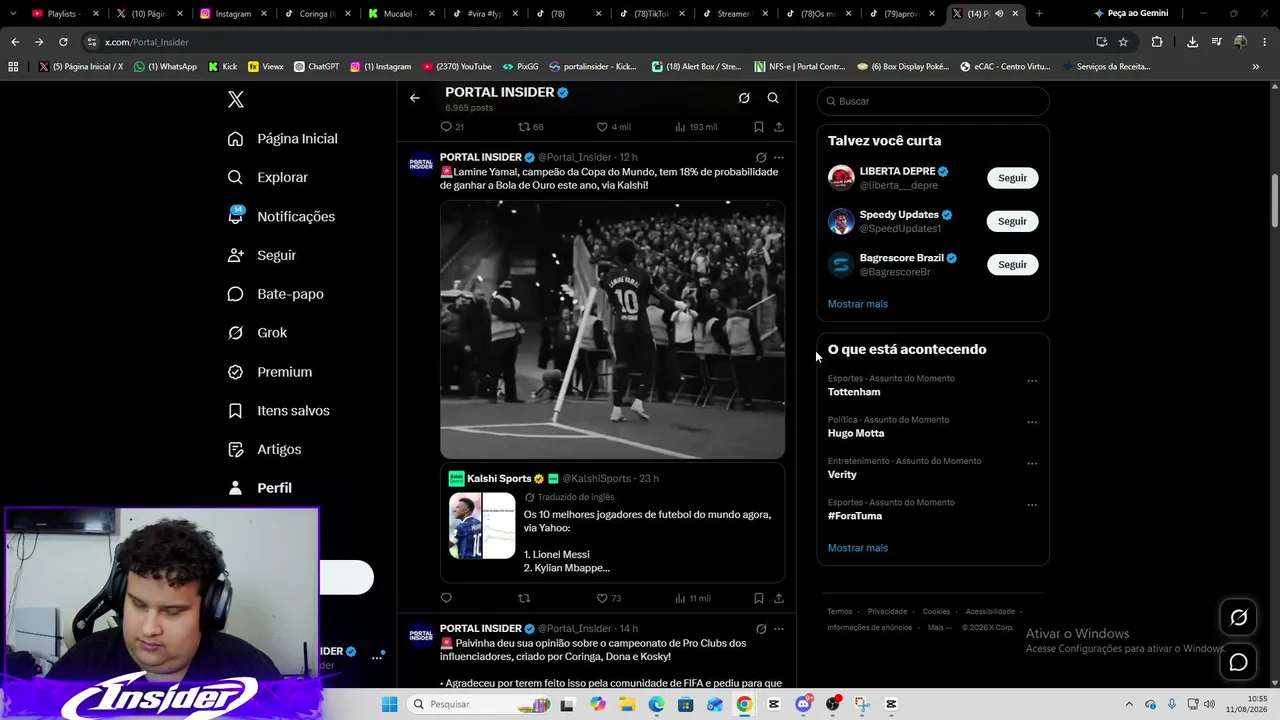Switch to the Instagram browser tab
Viewport: 1280px width, 720px height.
tap(232, 14)
